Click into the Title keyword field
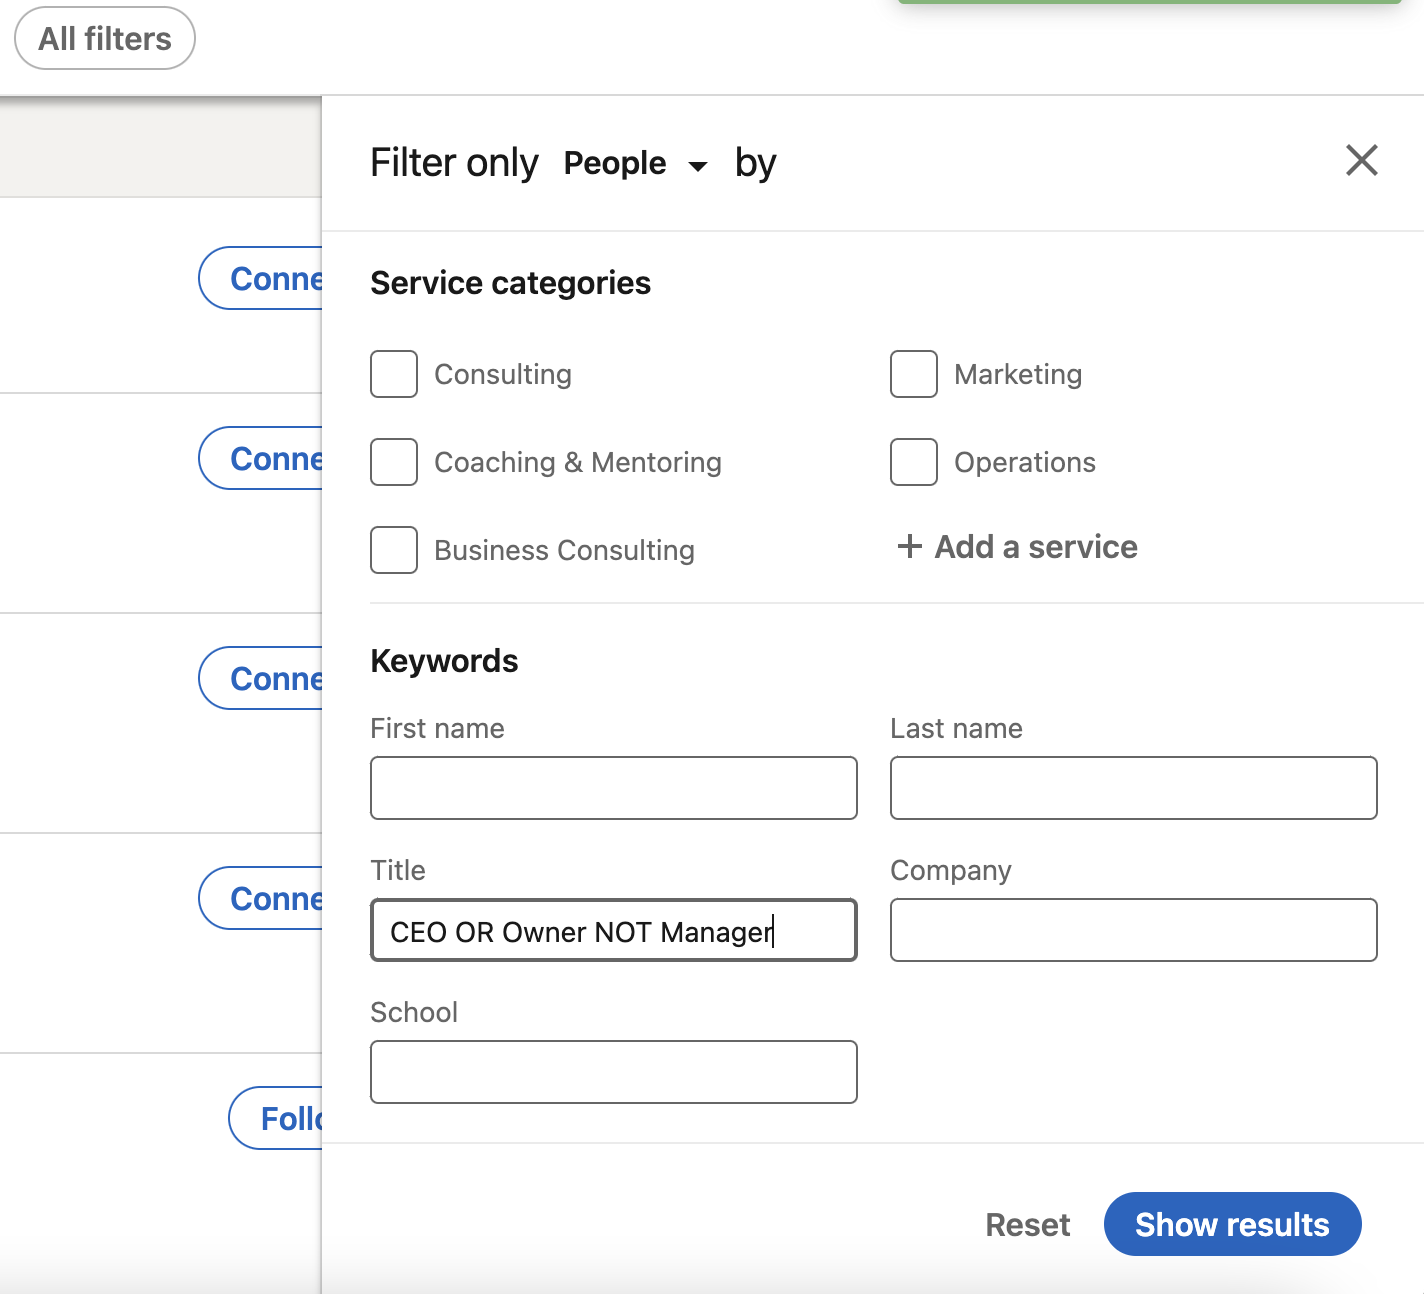 [x=614, y=930]
